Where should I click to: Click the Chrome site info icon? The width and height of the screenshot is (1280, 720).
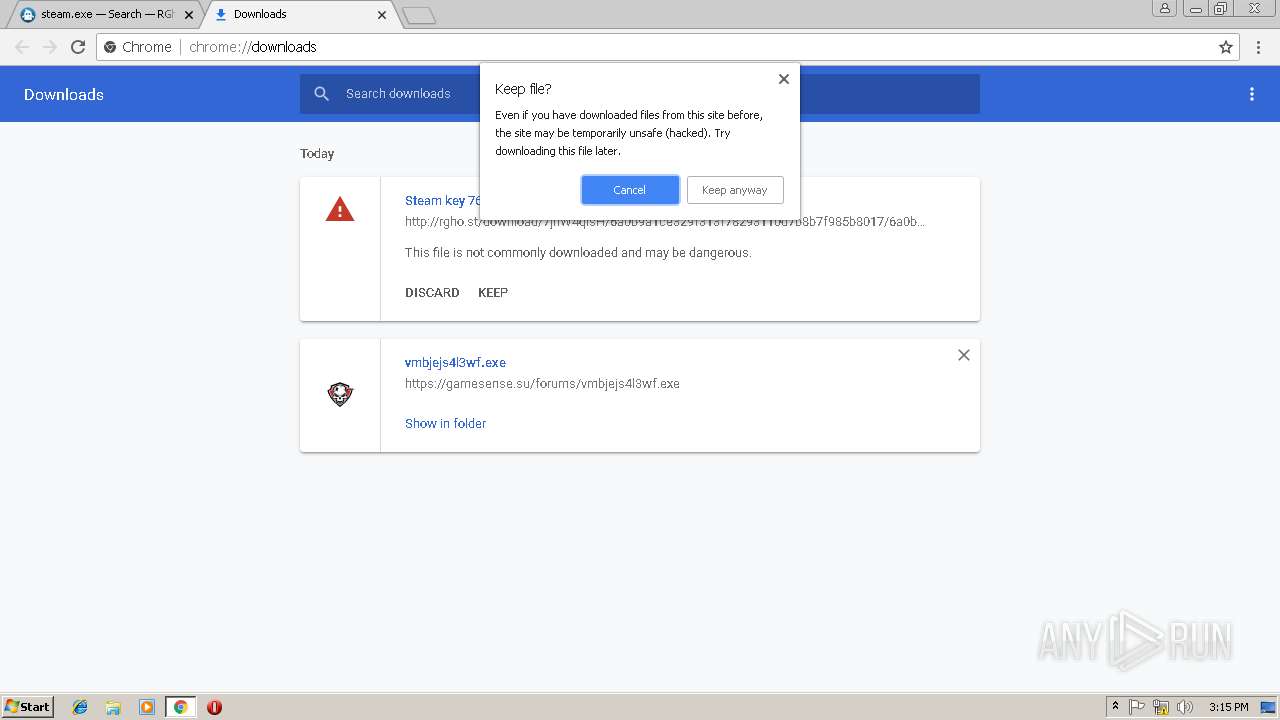point(110,47)
